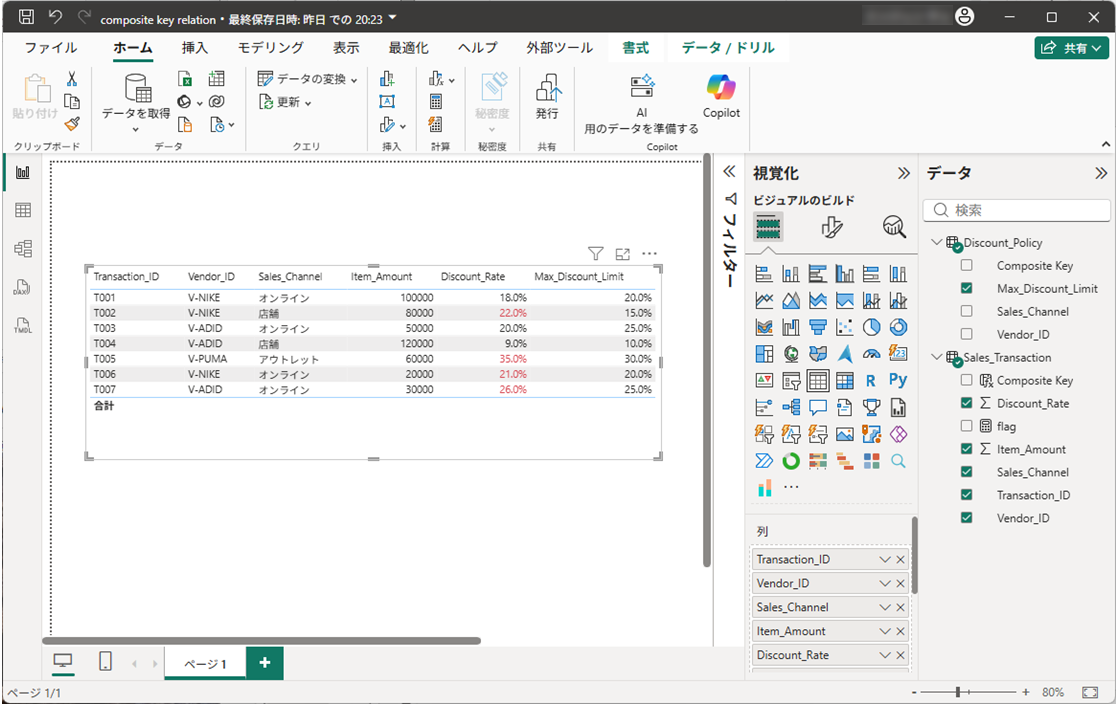Click the filter icon above the table visual
The width and height of the screenshot is (1120, 706).
point(595,254)
